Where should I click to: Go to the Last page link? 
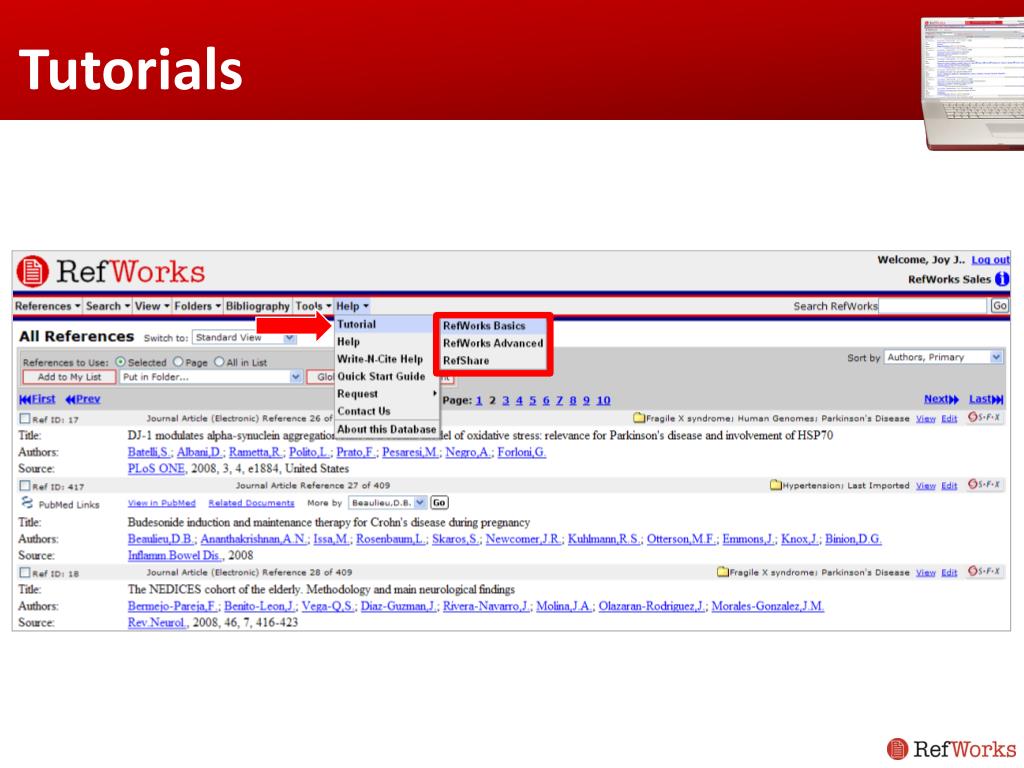(x=986, y=399)
